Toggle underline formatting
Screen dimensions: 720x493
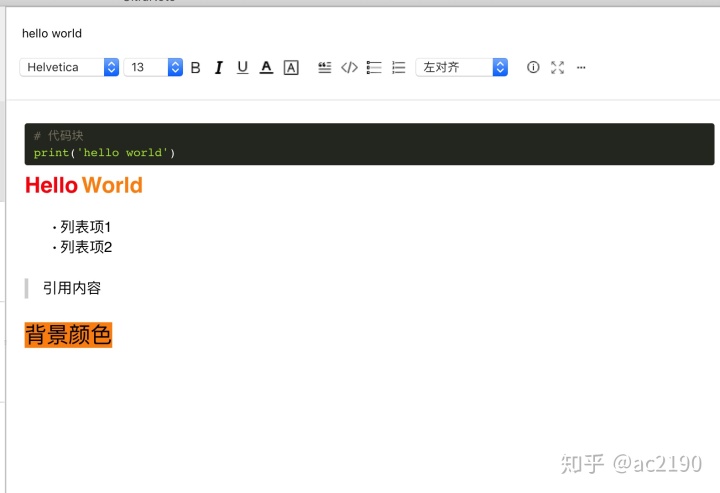tap(242, 67)
